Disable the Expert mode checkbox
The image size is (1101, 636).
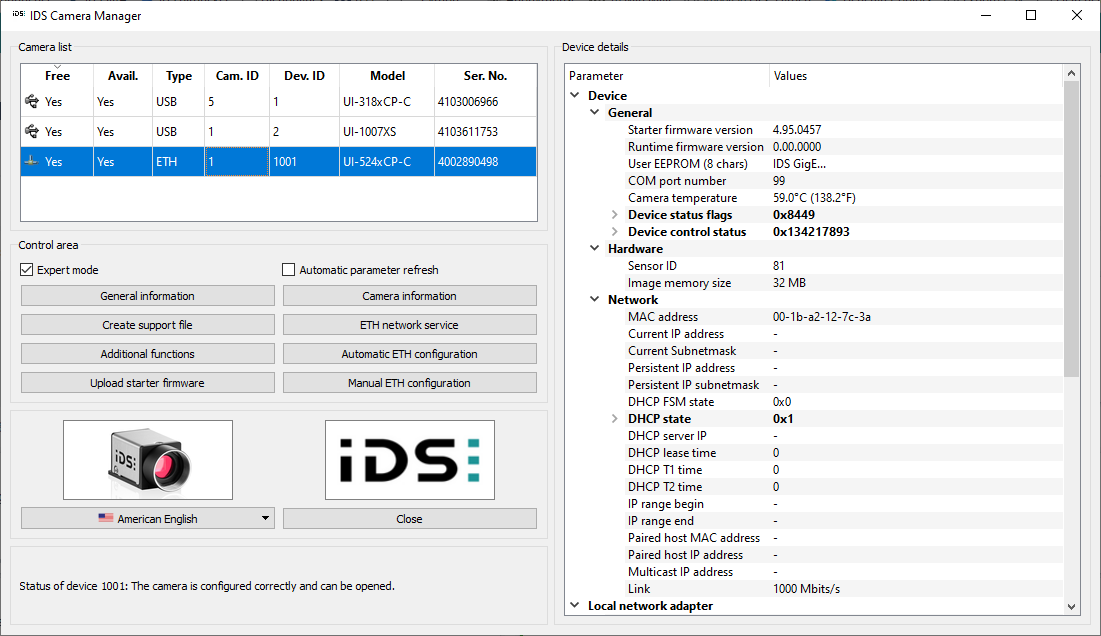[x=27, y=270]
